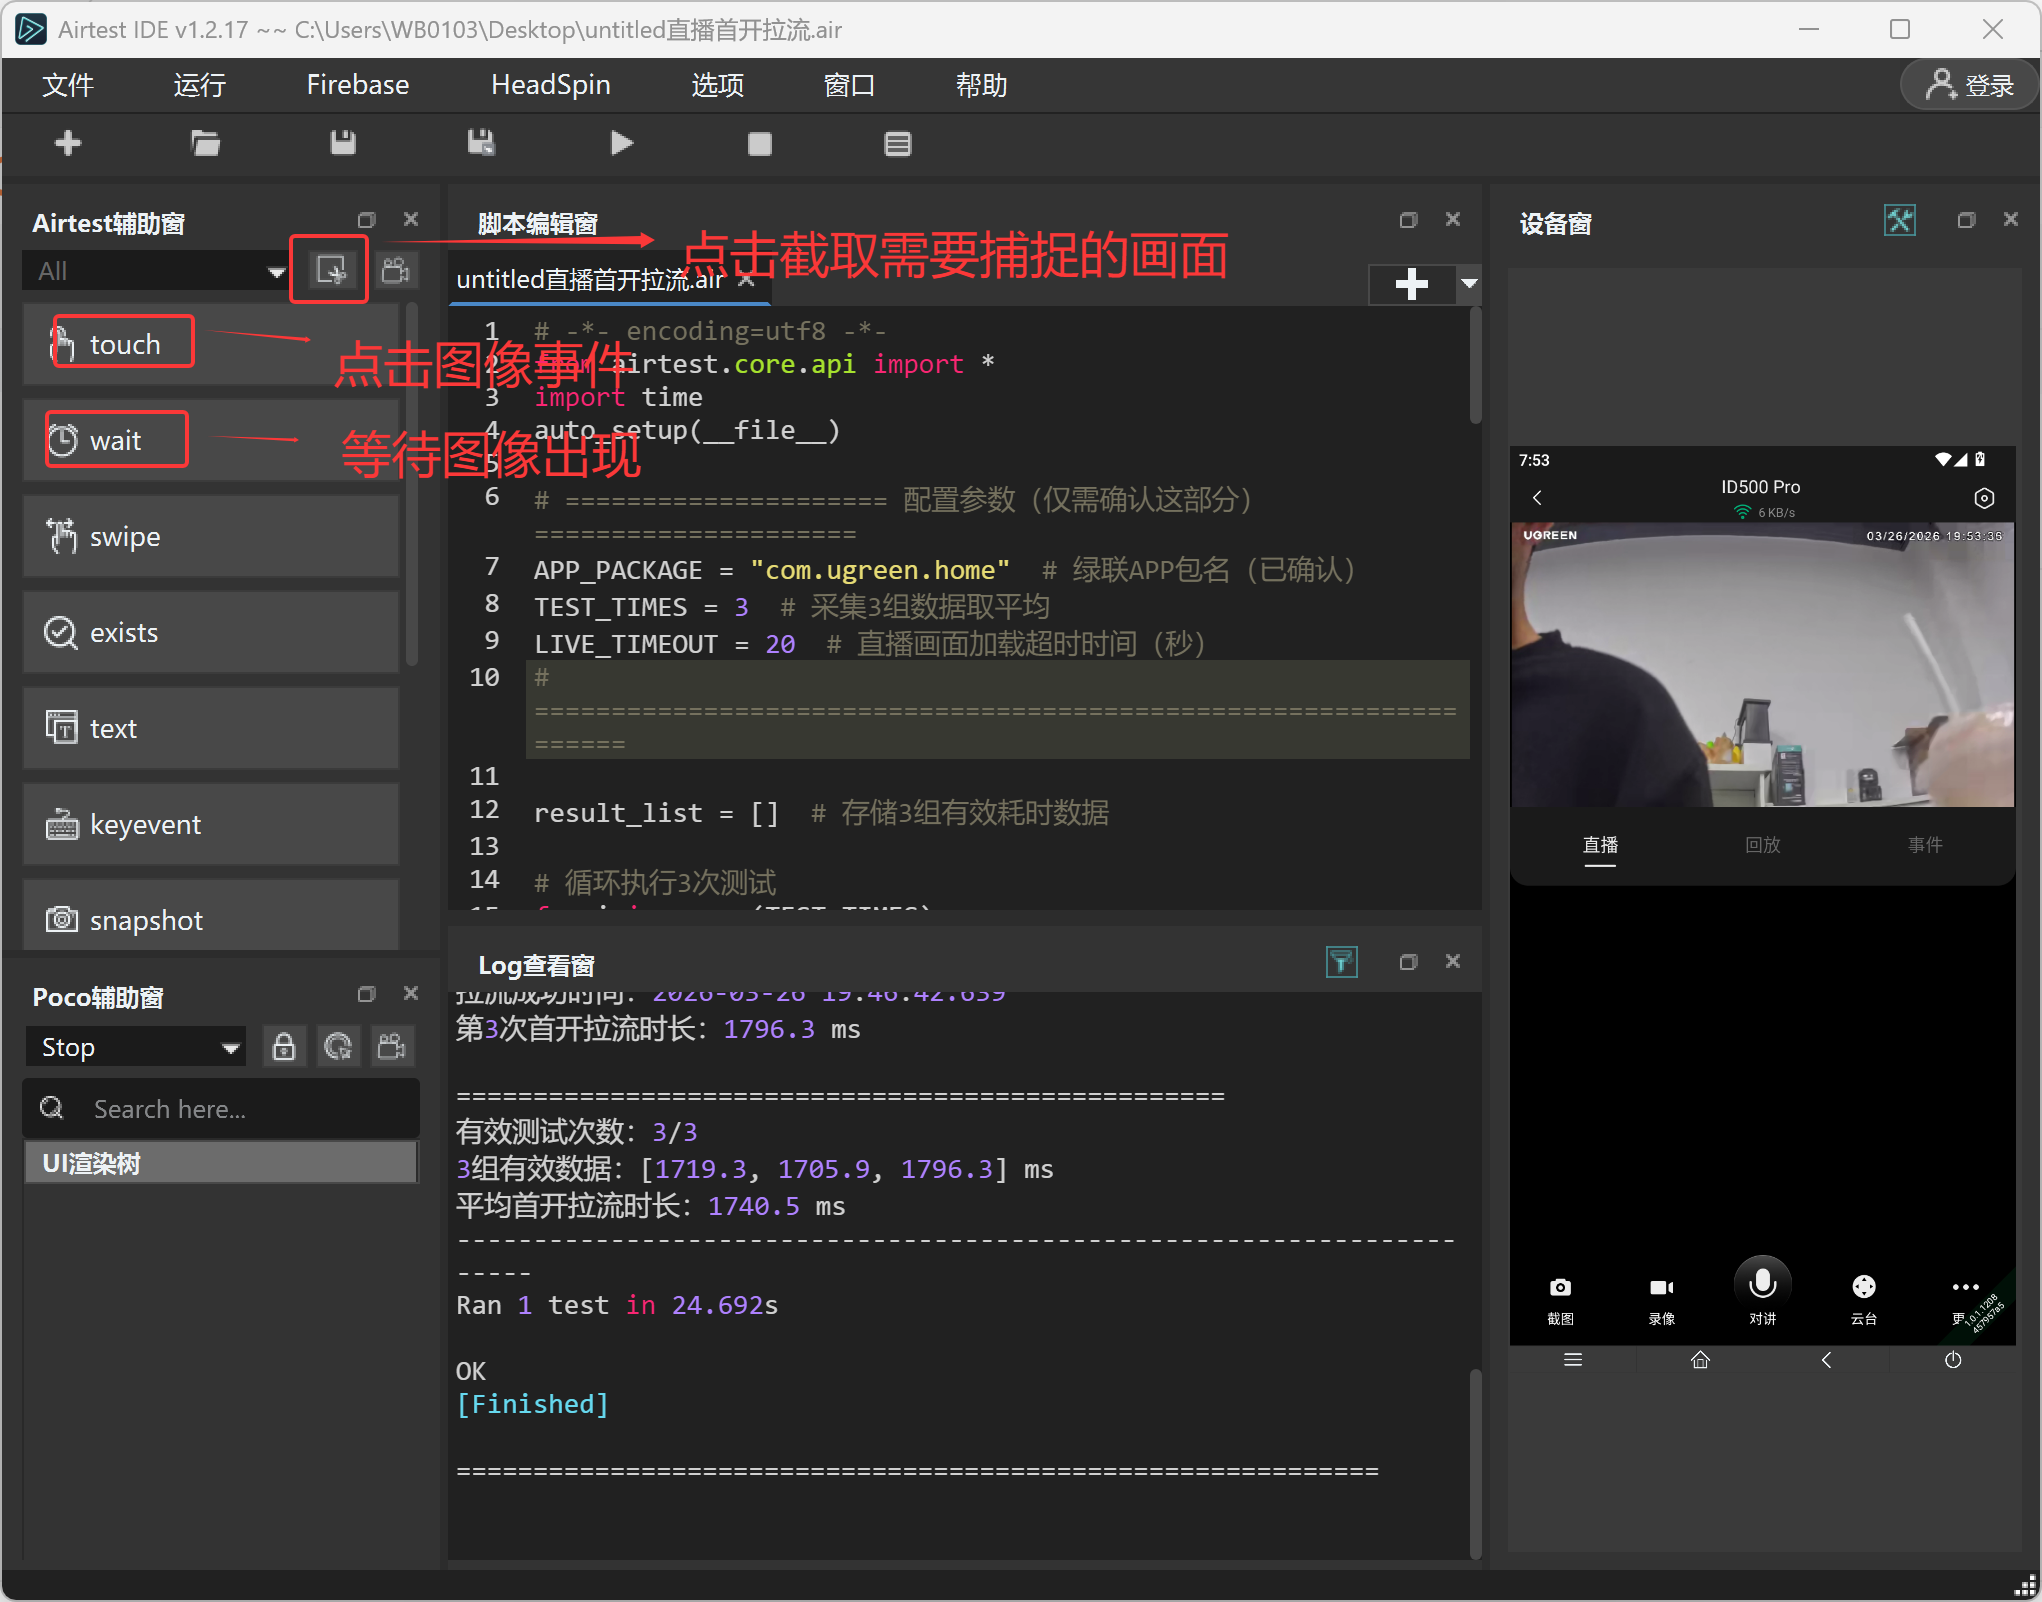Click the Run script play button

pos(621,144)
